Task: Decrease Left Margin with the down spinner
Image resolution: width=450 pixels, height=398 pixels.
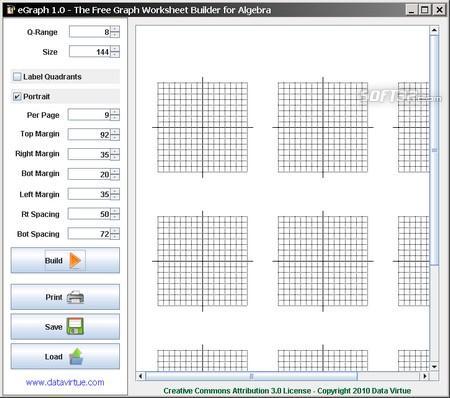Action: click(115, 197)
